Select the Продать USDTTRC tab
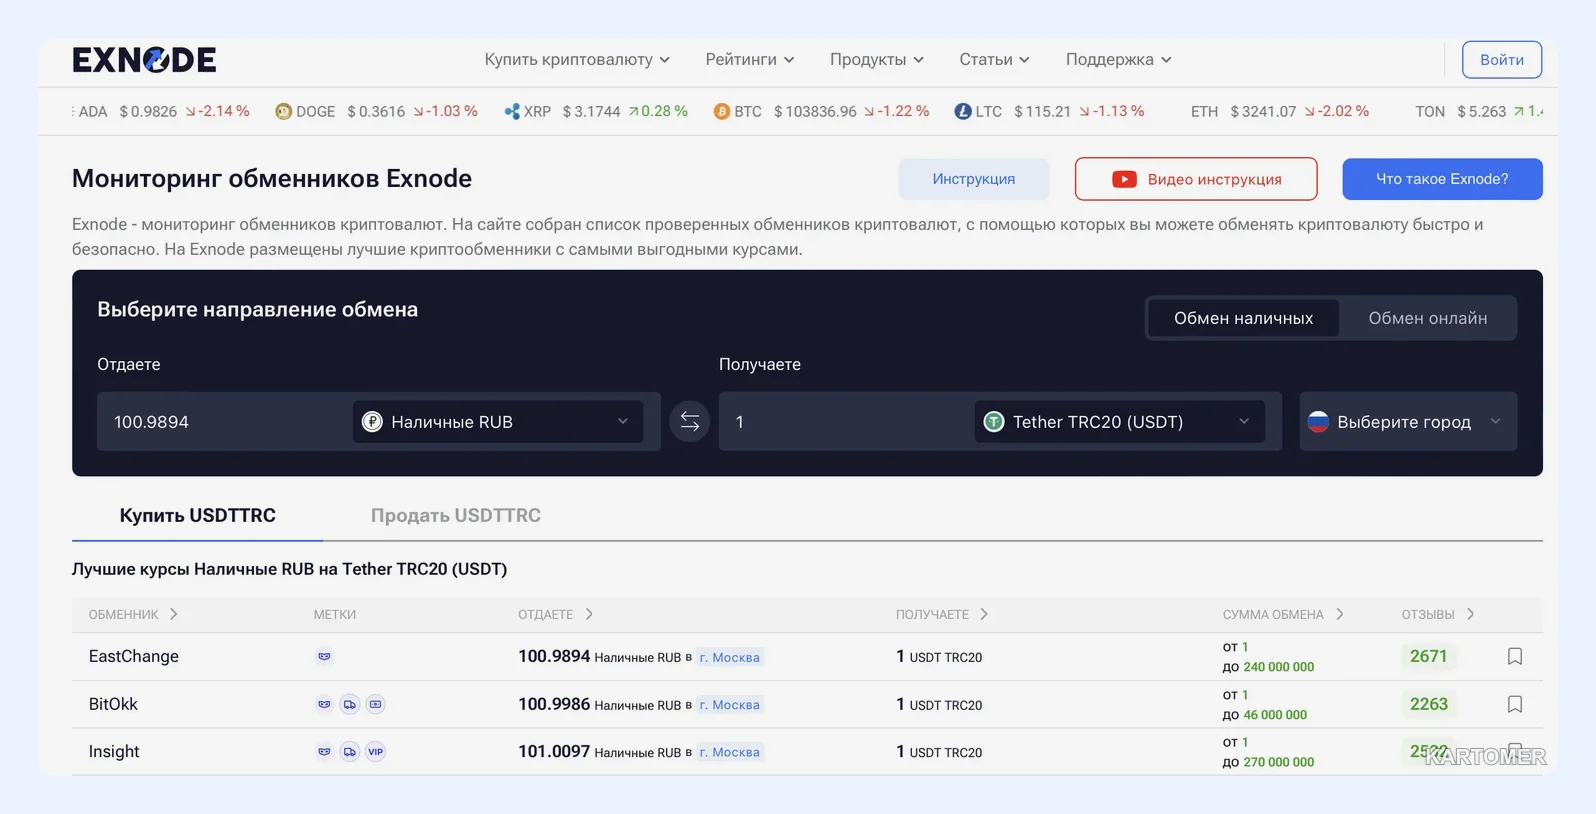Image resolution: width=1596 pixels, height=814 pixels. (455, 515)
